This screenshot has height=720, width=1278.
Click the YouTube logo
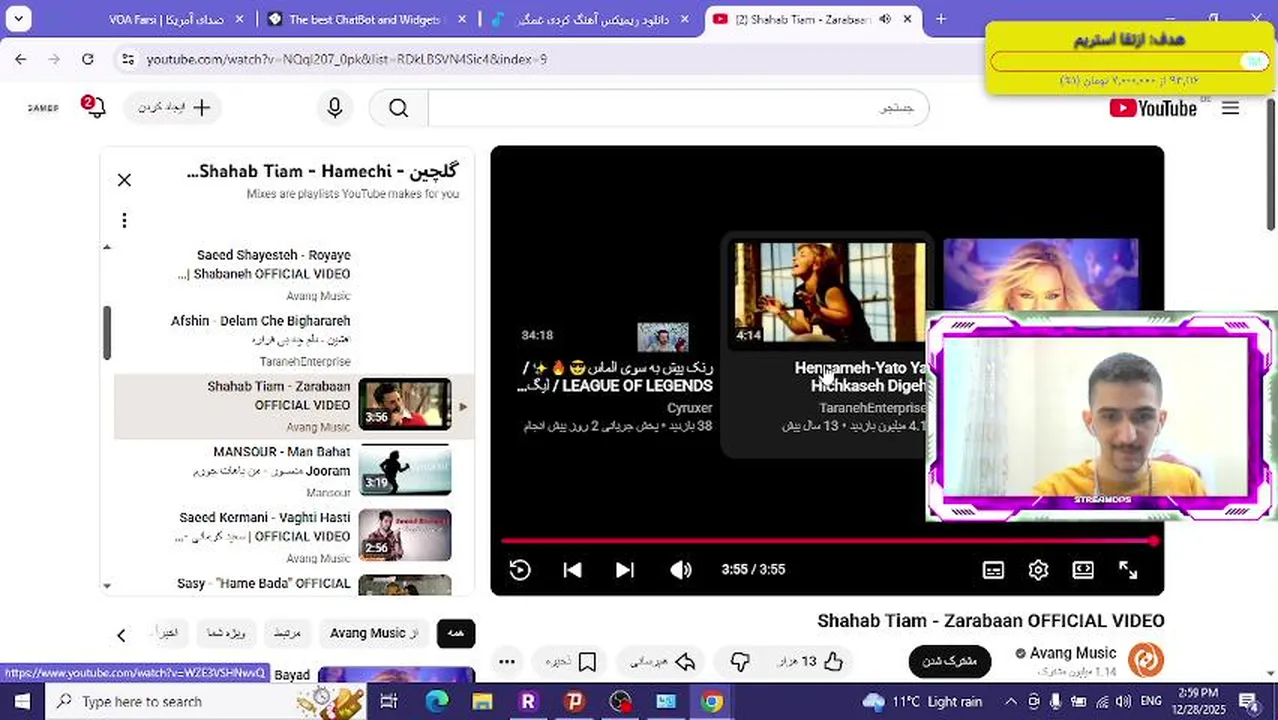(x=1153, y=108)
